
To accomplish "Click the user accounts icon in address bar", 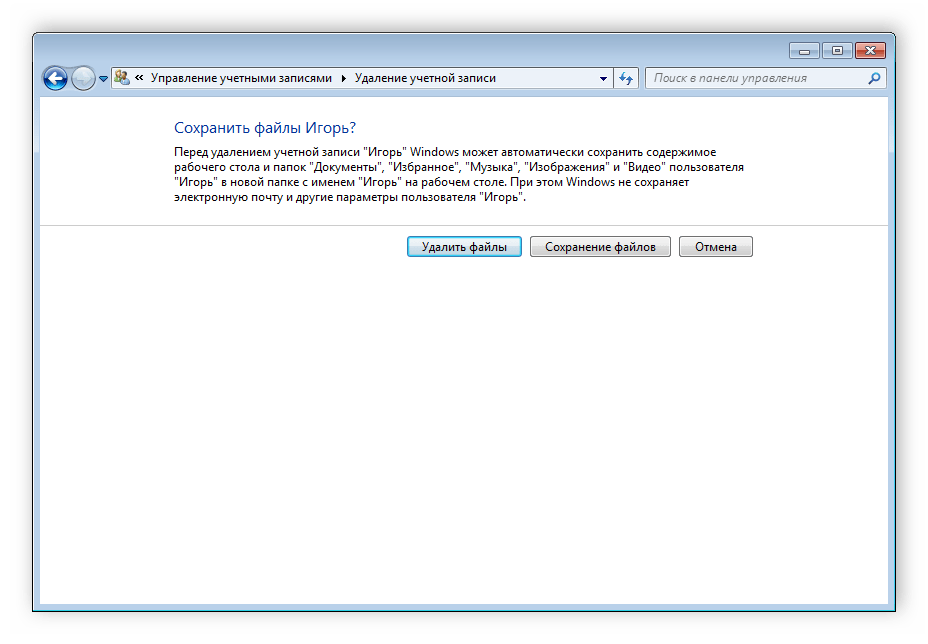I will click(122, 78).
